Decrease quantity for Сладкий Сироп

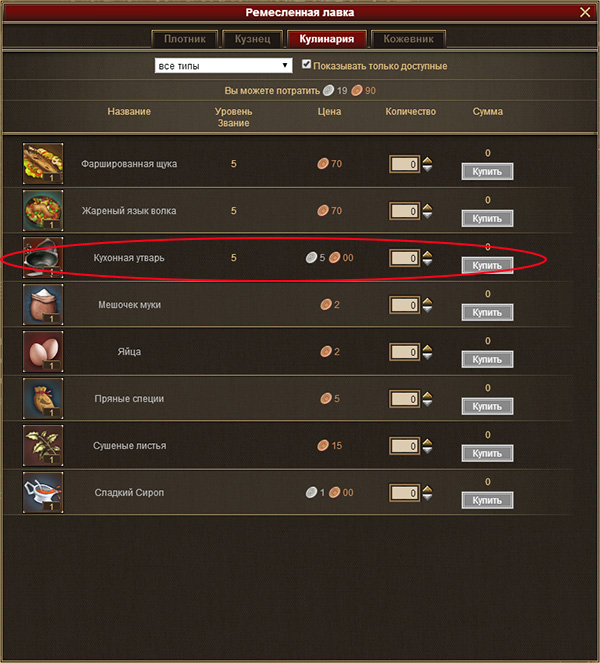[427, 497]
